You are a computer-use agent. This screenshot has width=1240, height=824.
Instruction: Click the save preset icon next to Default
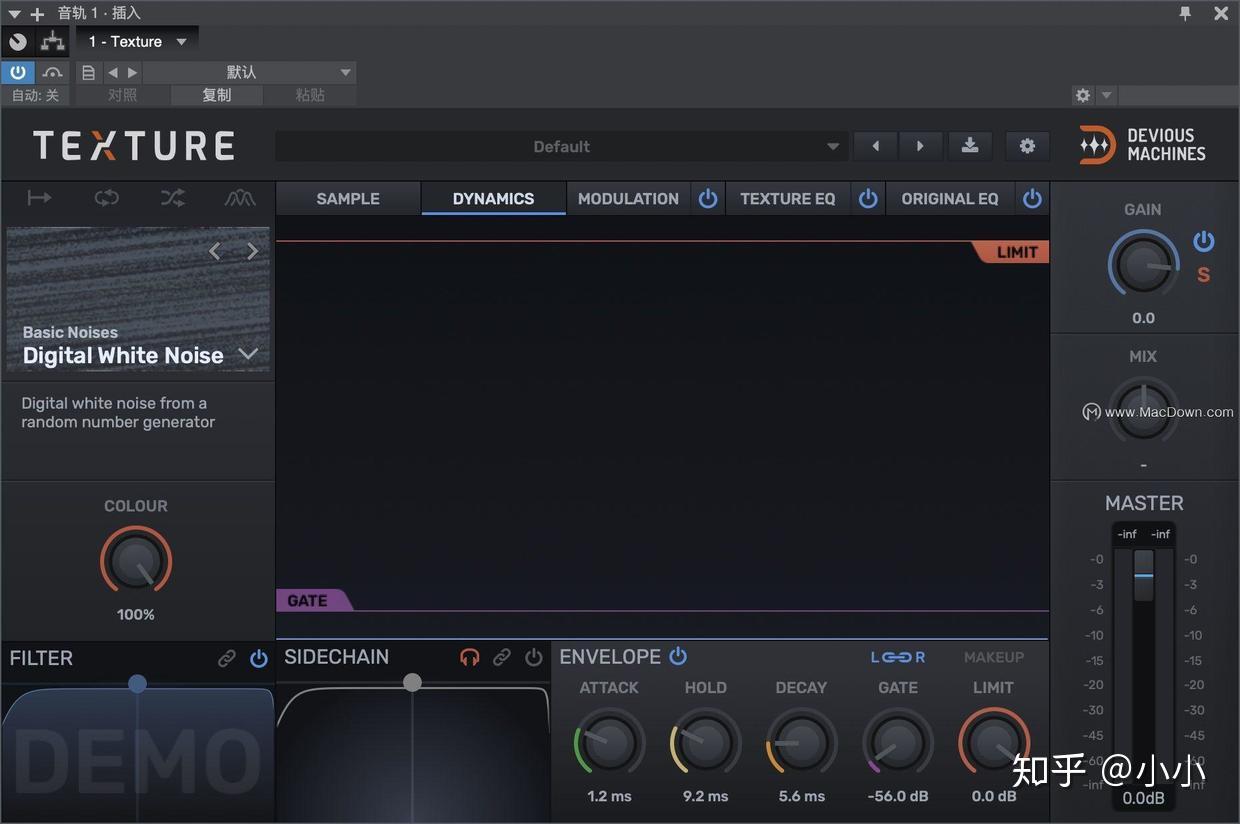[x=969, y=145]
